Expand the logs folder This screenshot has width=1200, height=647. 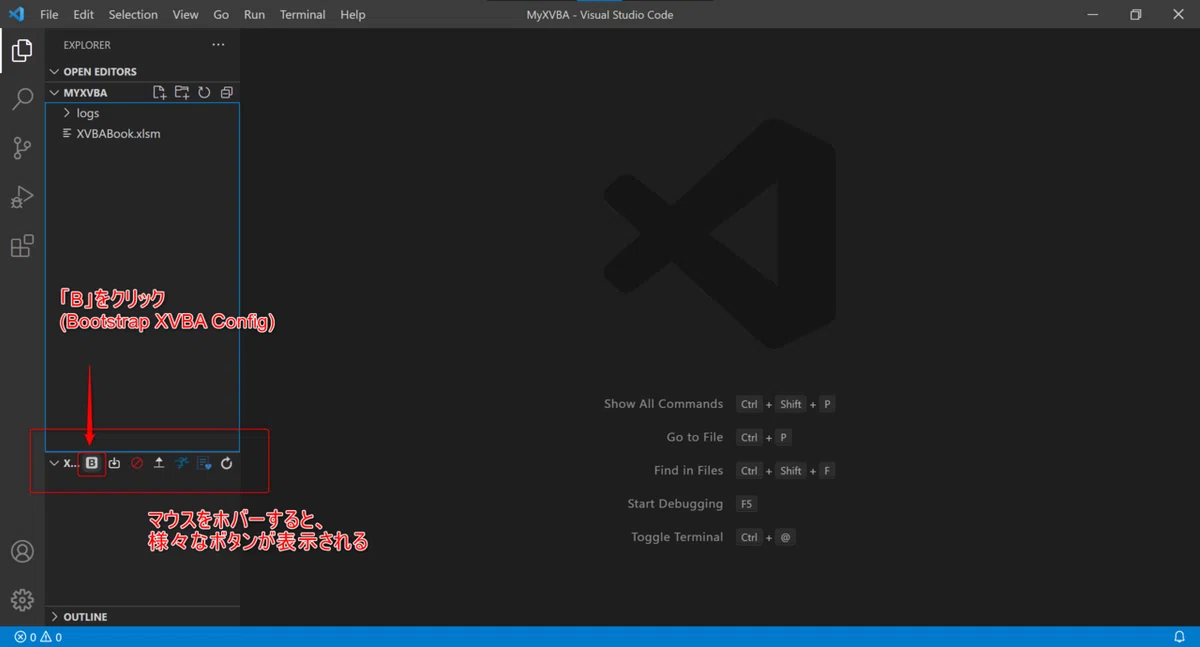coord(67,113)
